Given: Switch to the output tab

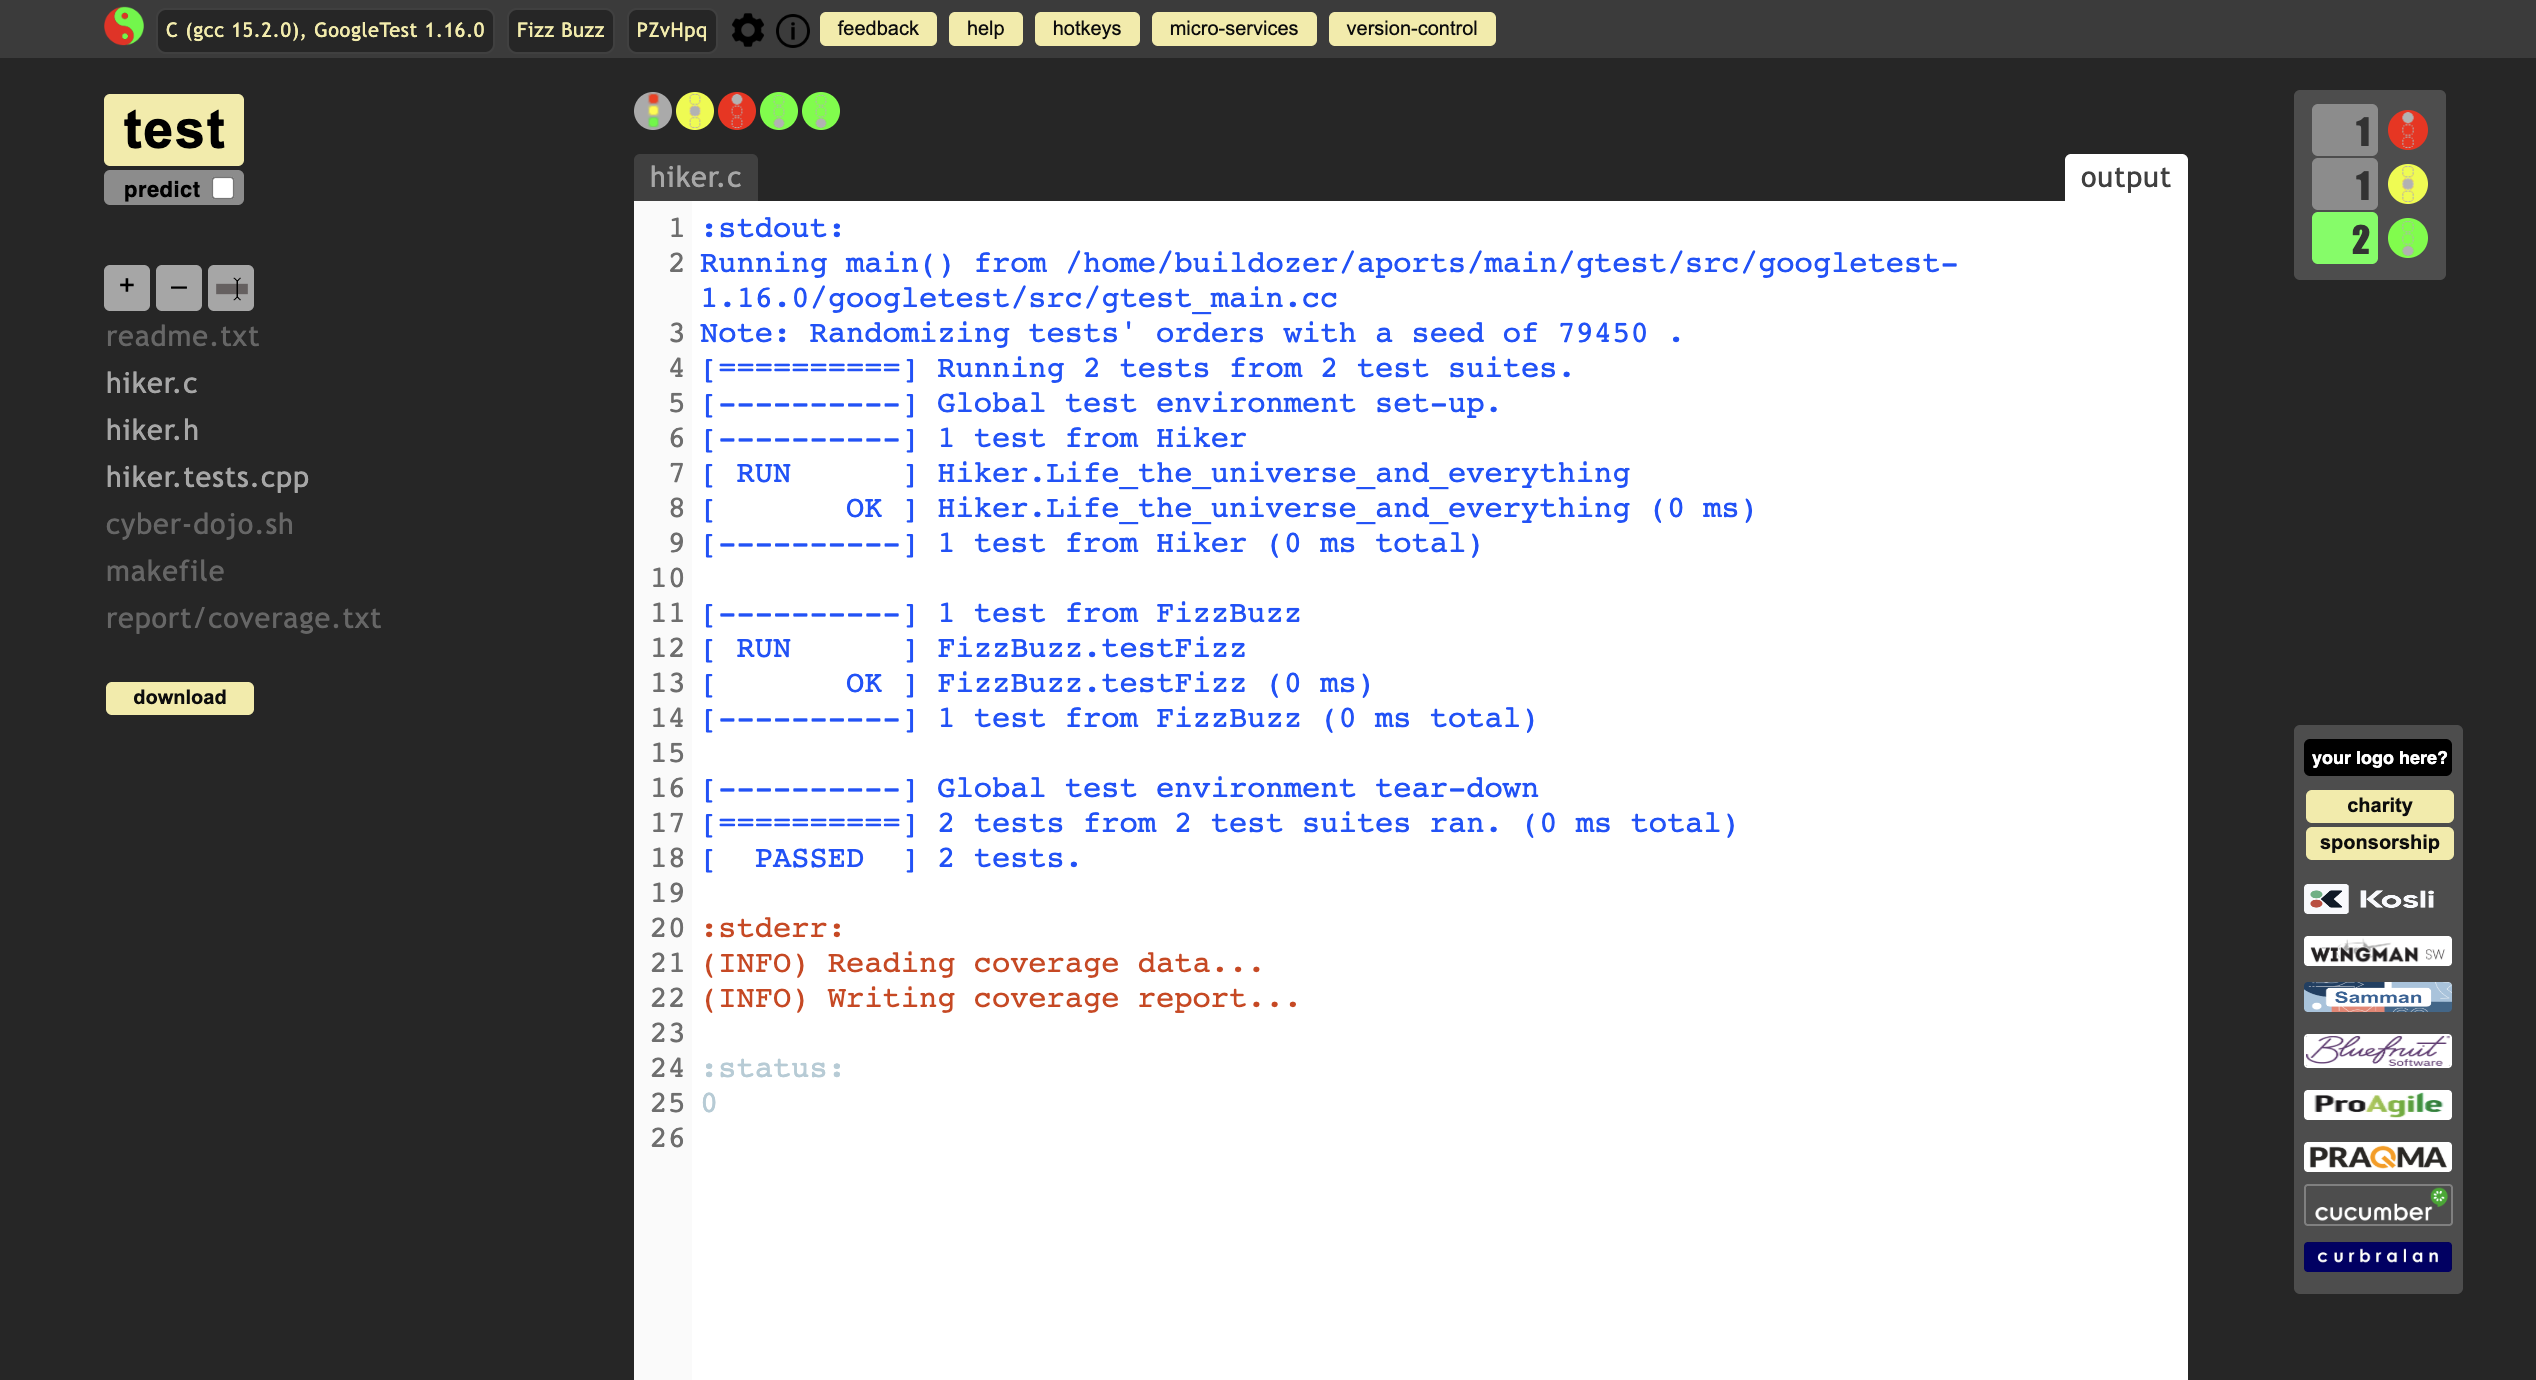Looking at the screenshot, I should [2125, 178].
